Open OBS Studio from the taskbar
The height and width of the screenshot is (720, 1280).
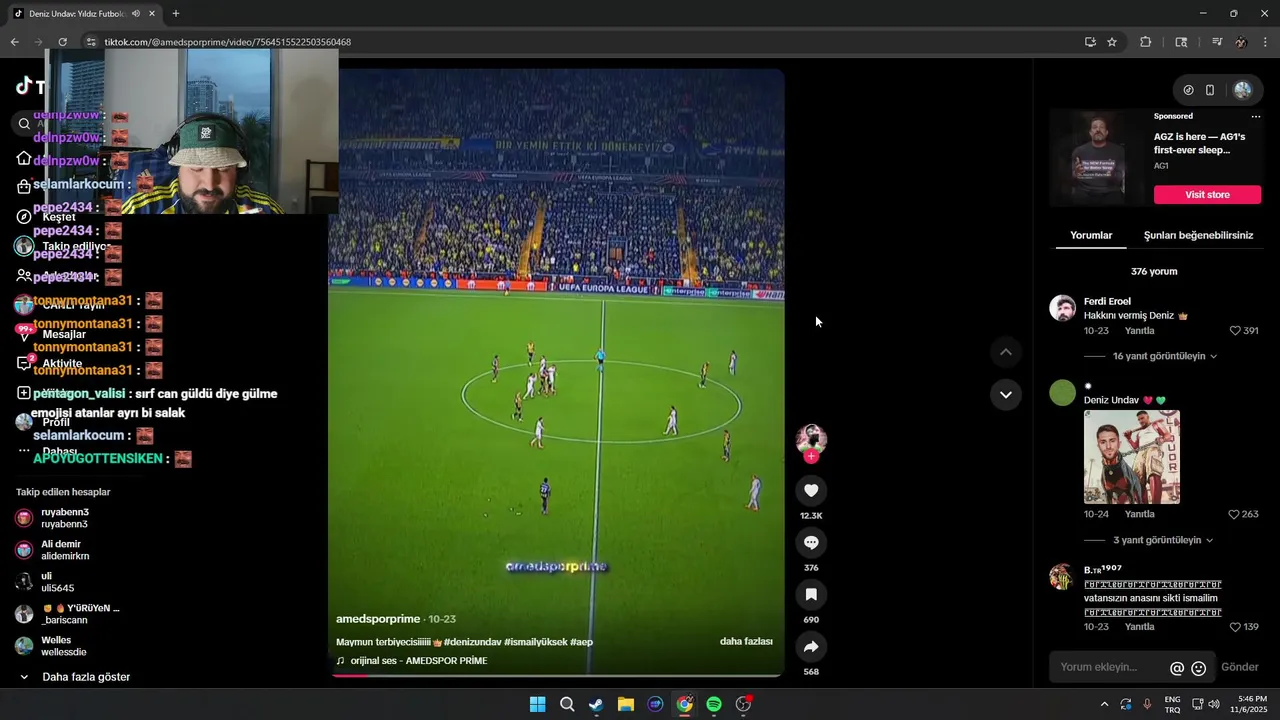click(x=743, y=704)
